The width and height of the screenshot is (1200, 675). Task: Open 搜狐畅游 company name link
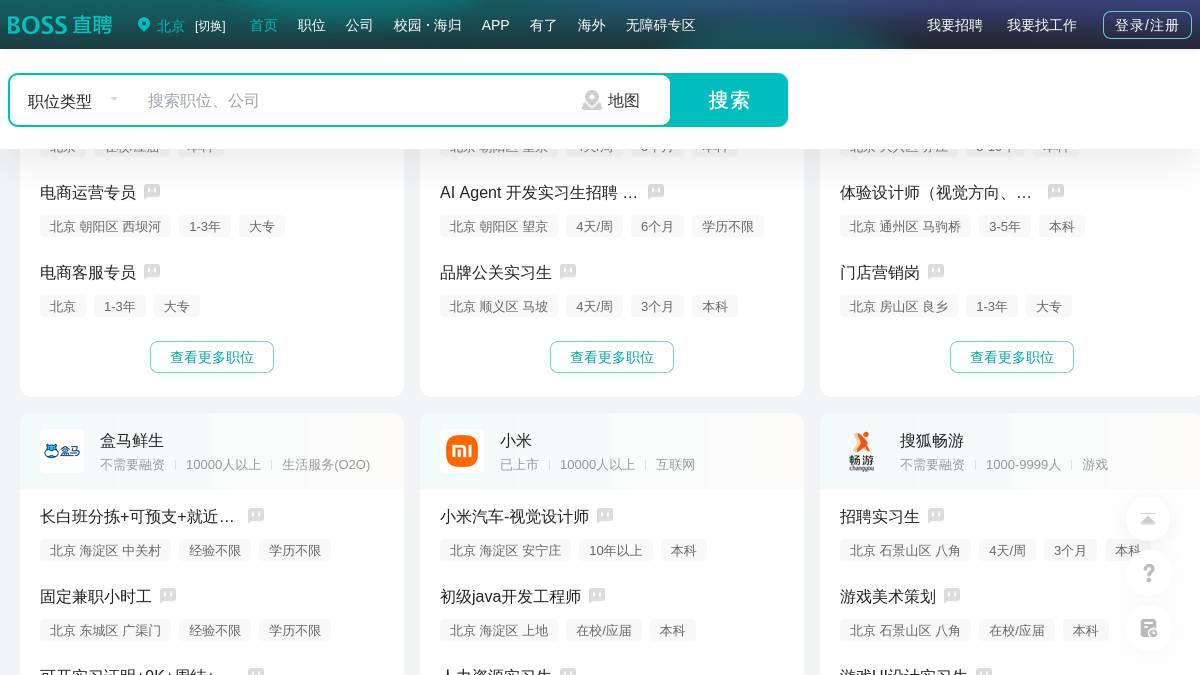pos(932,440)
